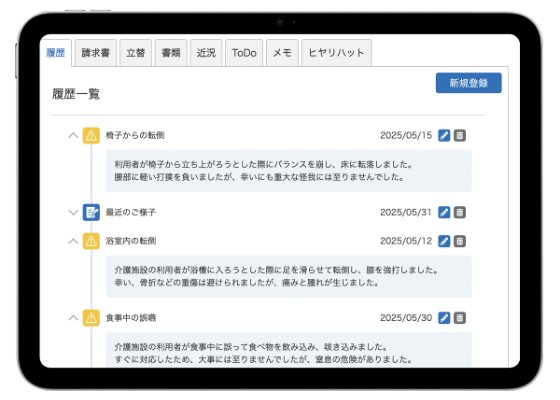Edit the 食事中の誤嚥 entry with pencil icon

[x=444, y=318]
